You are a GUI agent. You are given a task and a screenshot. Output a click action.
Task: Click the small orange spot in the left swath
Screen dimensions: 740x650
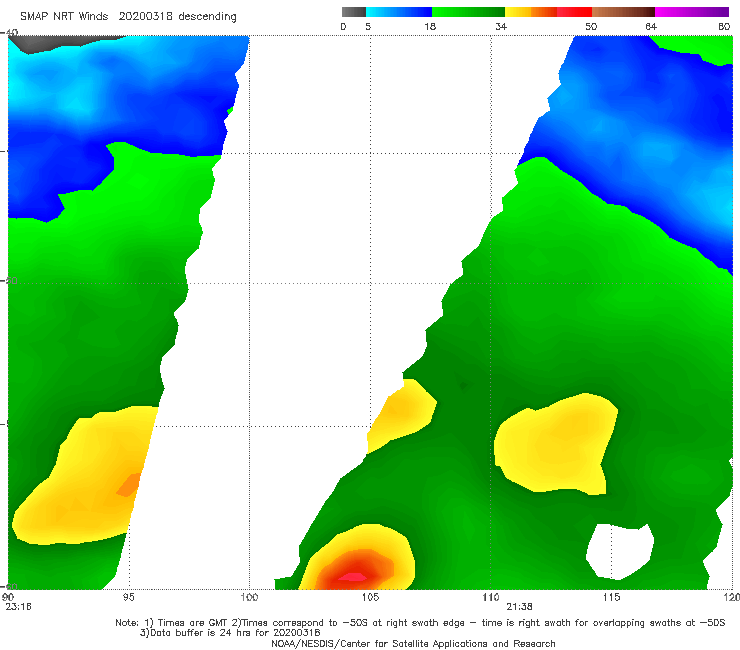tap(129, 485)
